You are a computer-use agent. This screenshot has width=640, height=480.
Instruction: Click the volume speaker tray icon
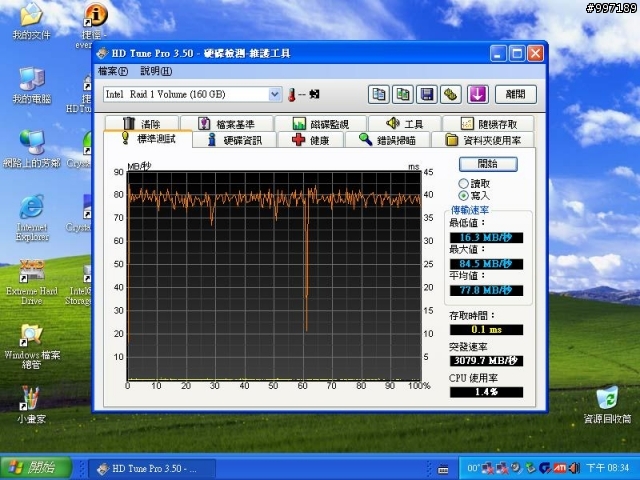click(574, 468)
